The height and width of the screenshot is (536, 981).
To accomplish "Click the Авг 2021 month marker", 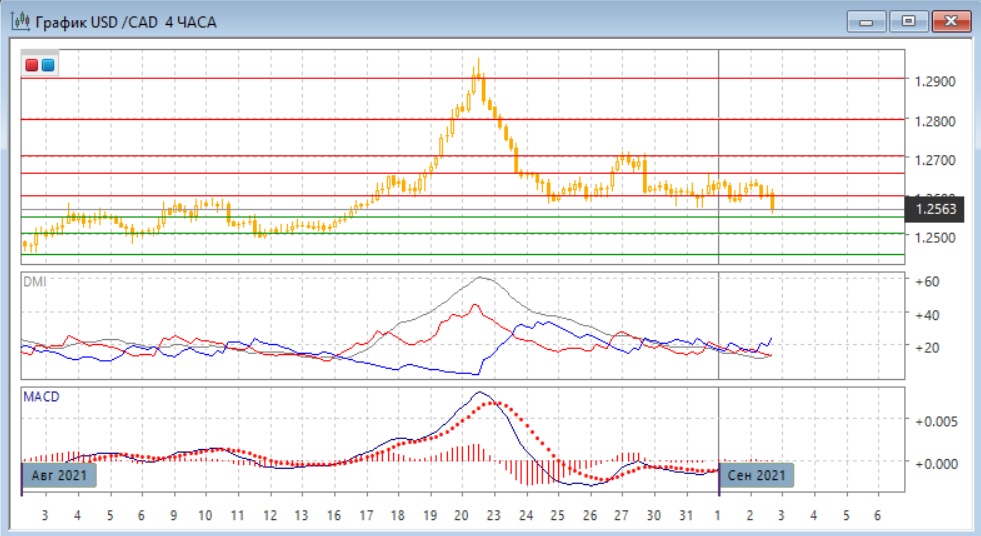I will pos(59,475).
